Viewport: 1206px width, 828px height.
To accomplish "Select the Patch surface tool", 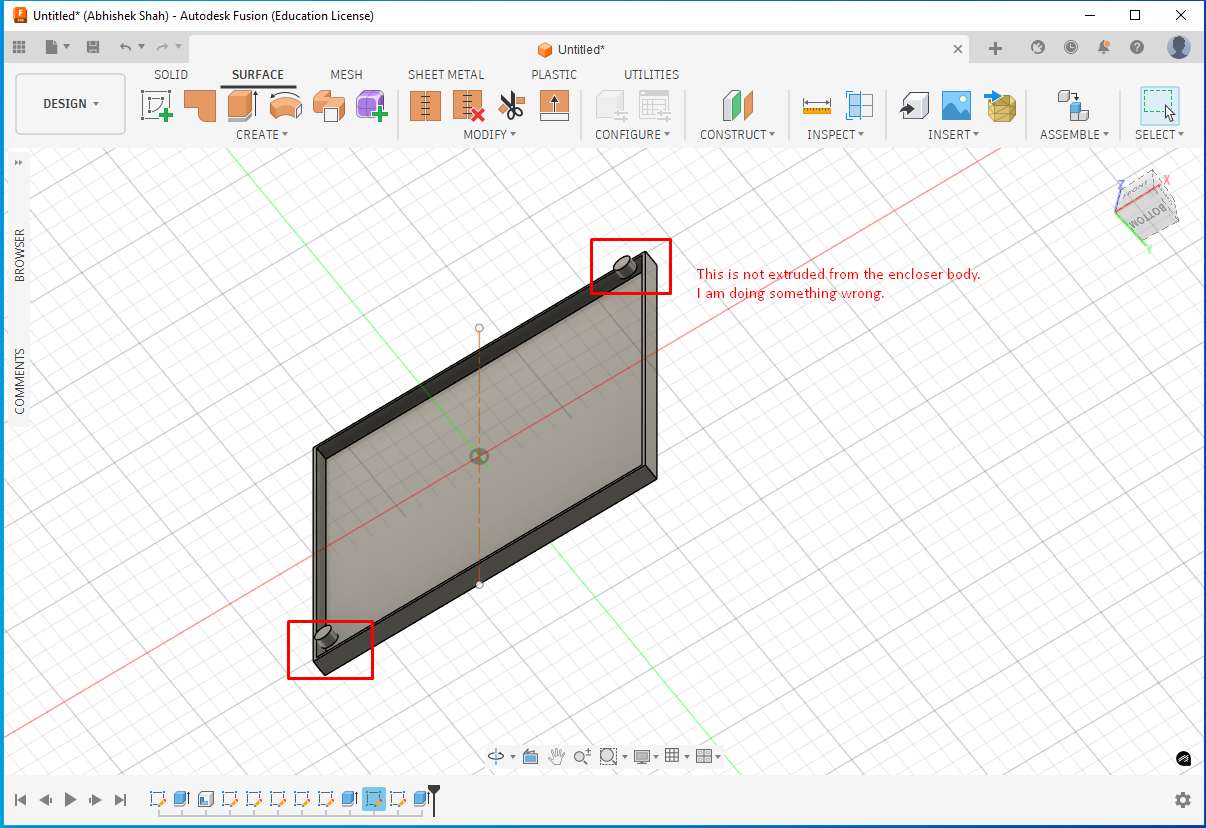I will click(200, 105).
